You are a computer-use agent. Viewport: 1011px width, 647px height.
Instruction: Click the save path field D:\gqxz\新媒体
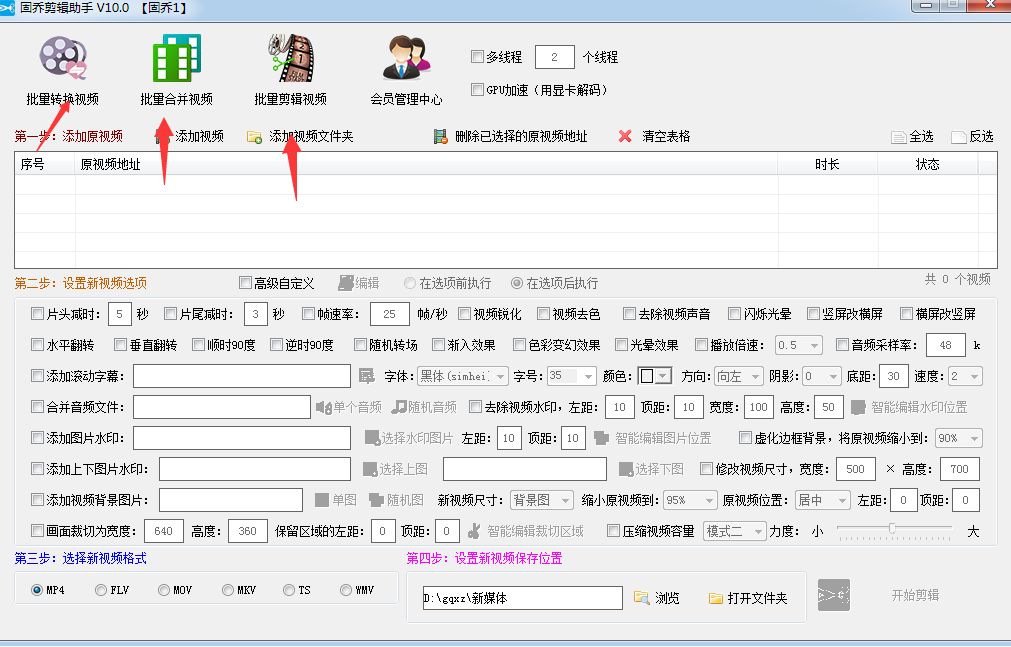(x=522, y=598)
